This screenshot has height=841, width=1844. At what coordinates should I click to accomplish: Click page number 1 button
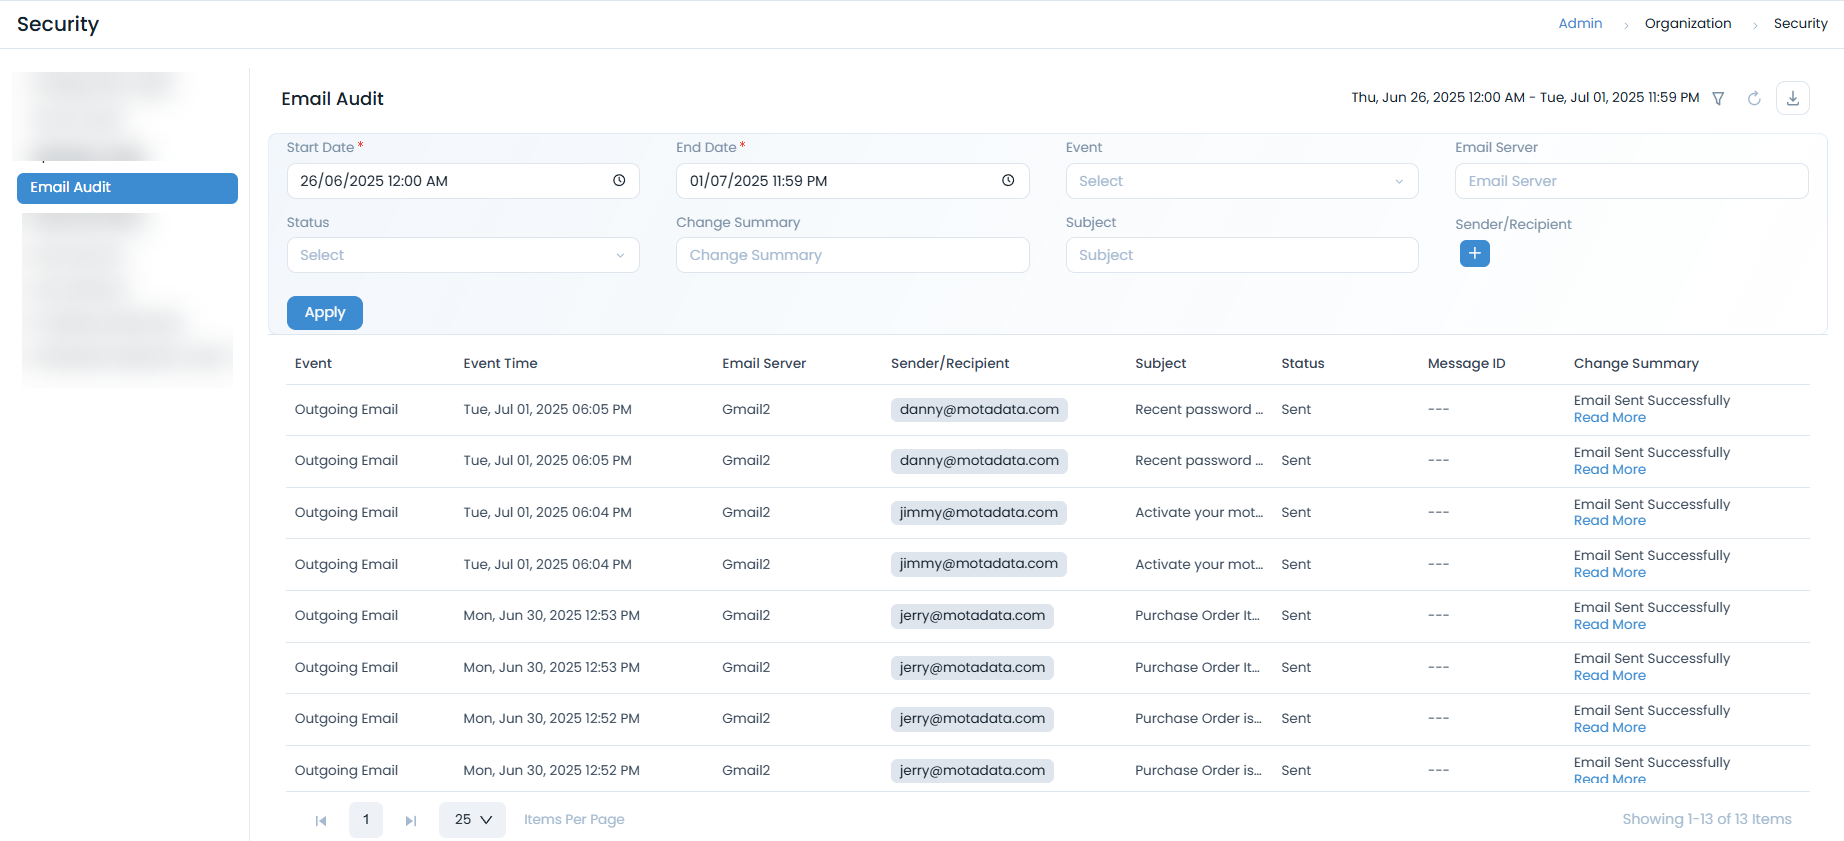point(366,820)
